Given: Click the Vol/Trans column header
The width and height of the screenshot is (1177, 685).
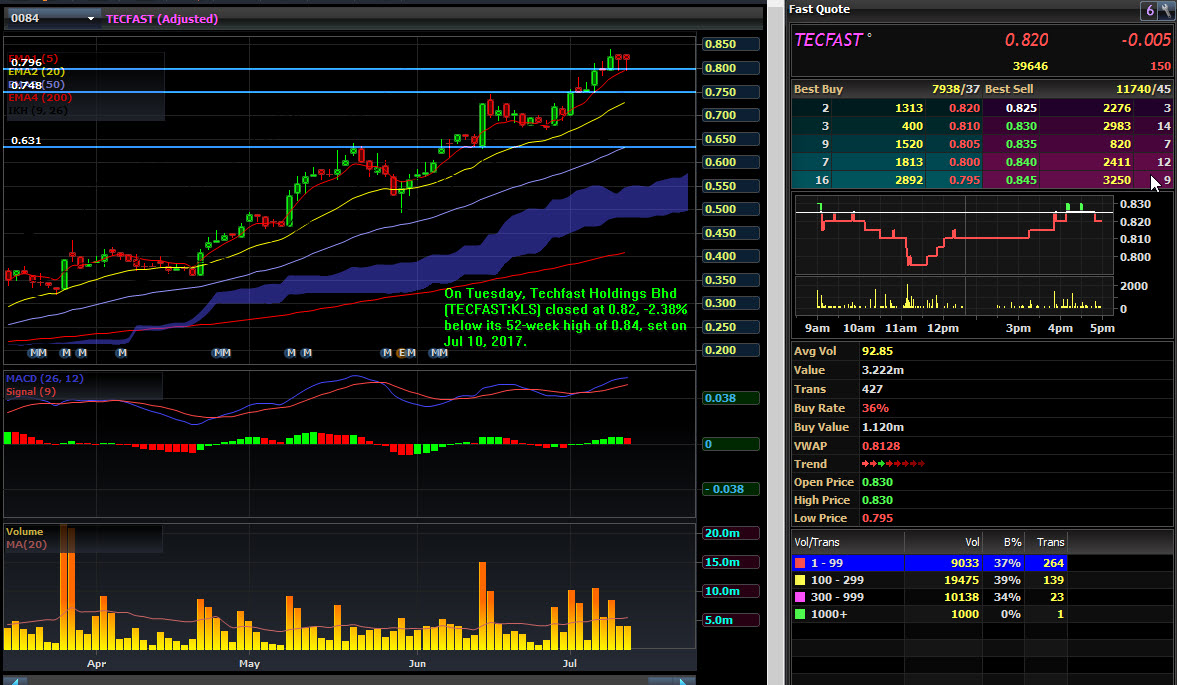Looking at the screenshot, I should pos(817,542).
